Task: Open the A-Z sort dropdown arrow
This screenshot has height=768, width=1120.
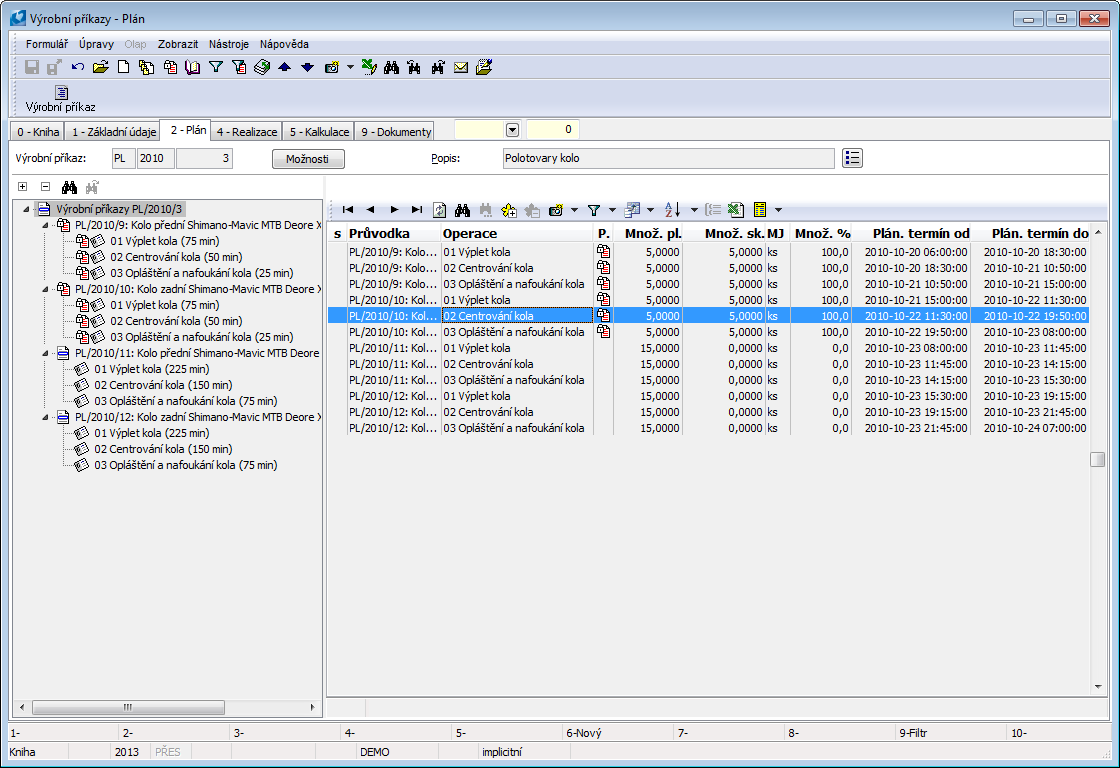Action: (x=694, y=210)
